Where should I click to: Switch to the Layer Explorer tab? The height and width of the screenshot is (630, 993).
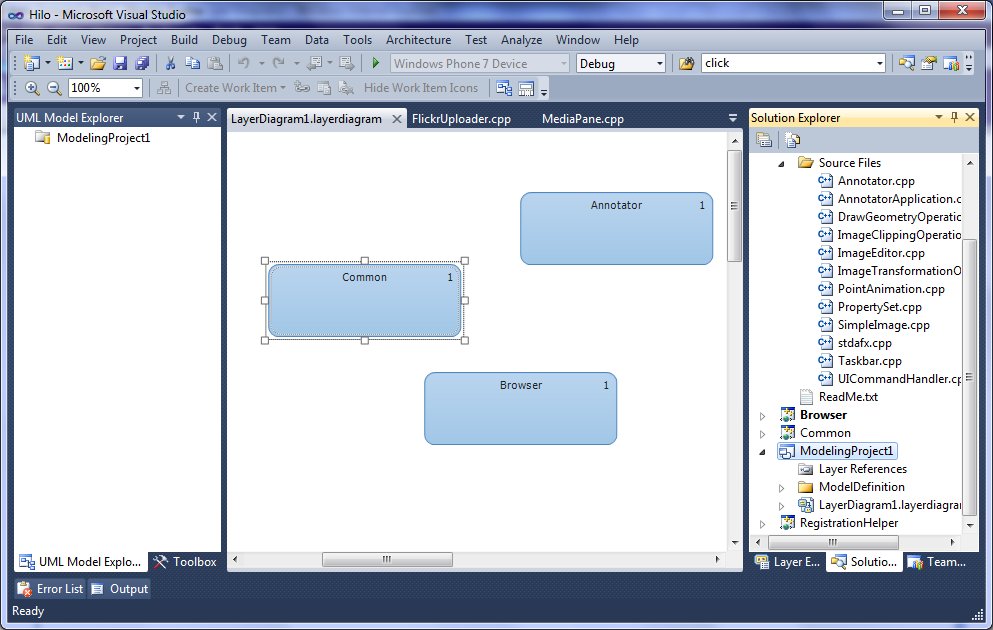tap(788, 562)
